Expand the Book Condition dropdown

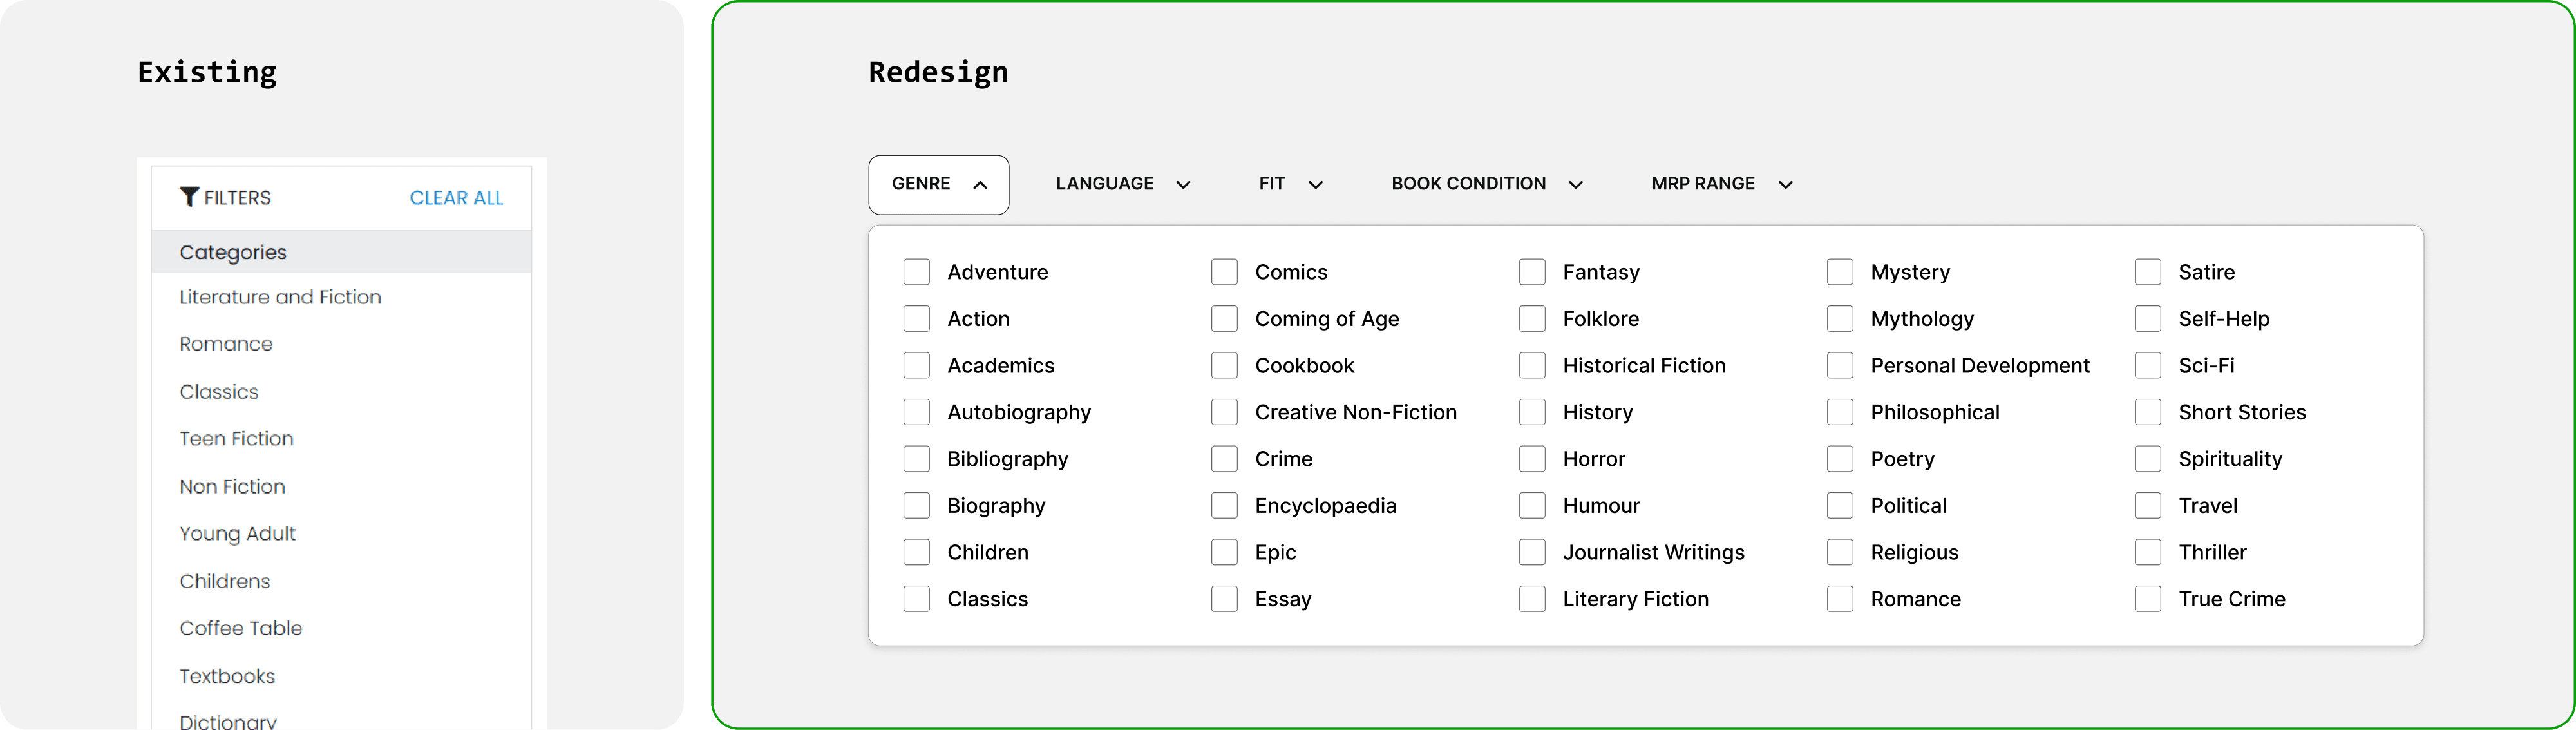[1468, 184]
